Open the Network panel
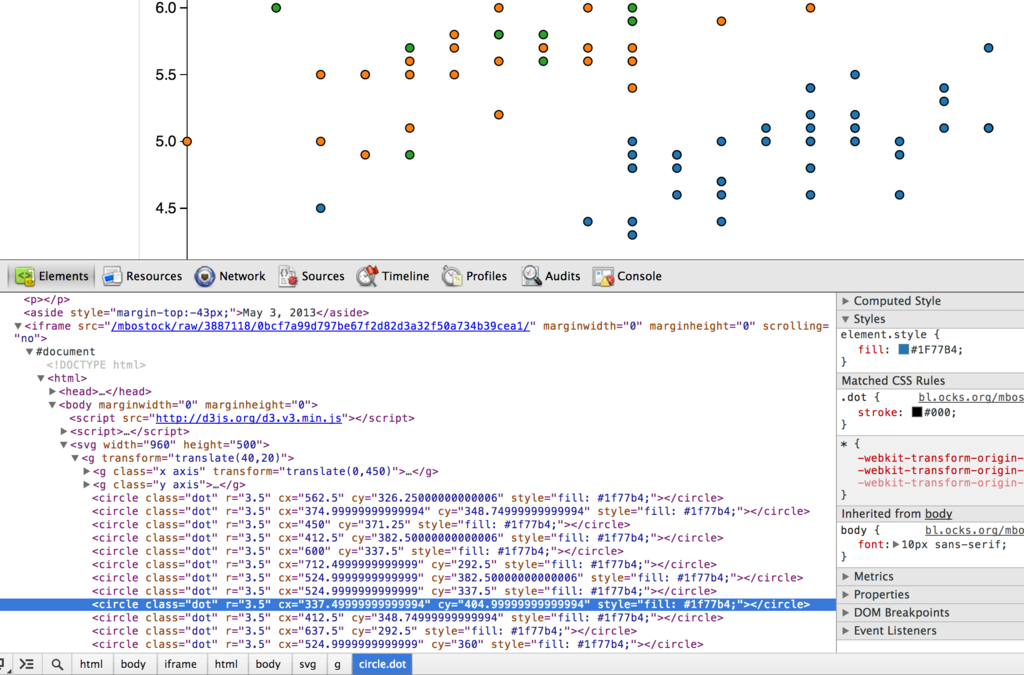Image resolution: width=1024 pixels, height=675 pixels. click(230, 276)
